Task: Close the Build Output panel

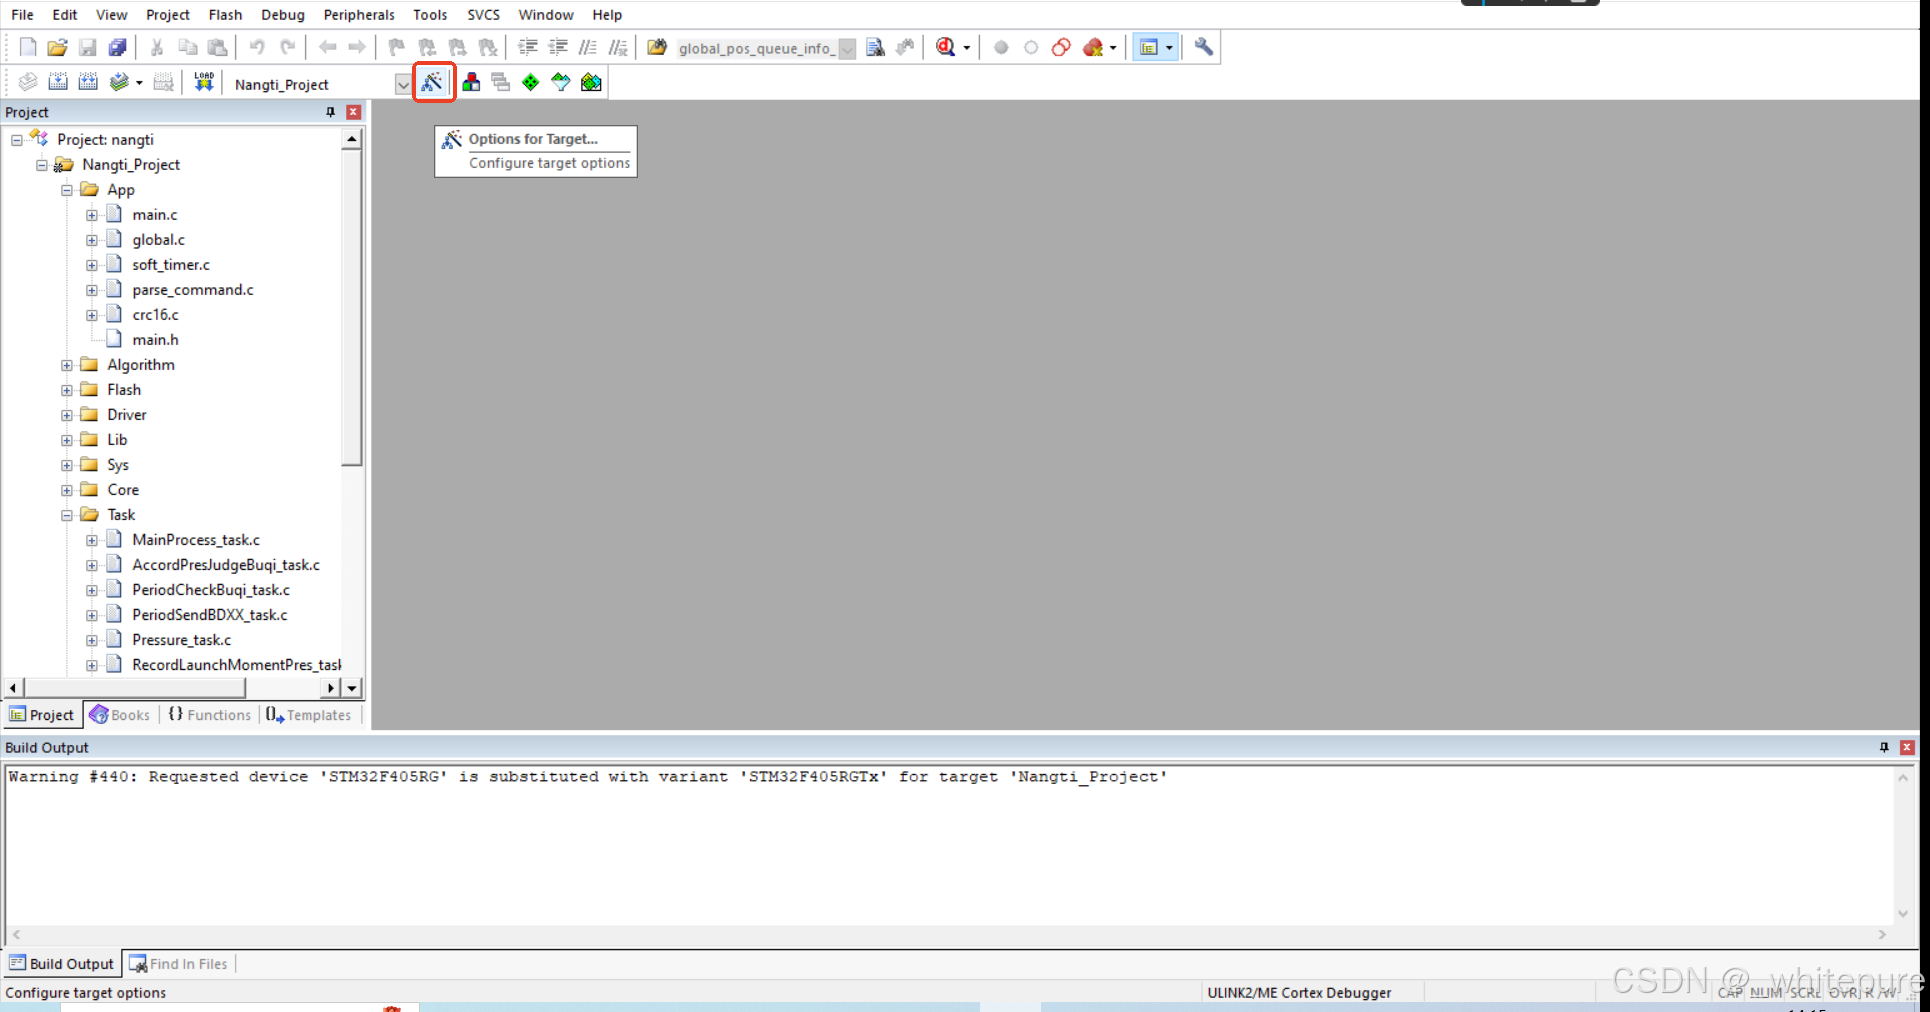Action: click(1907, 747)
